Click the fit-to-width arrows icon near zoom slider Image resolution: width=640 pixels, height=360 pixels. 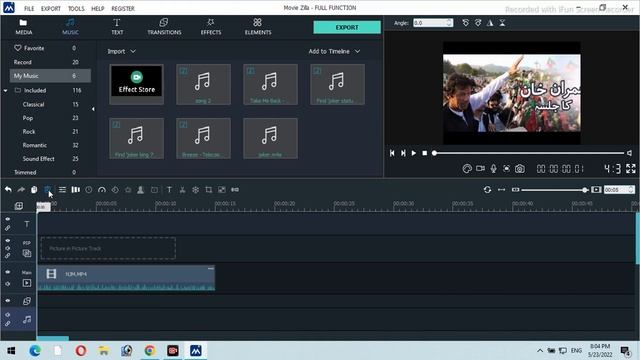(x=501, y=190)
